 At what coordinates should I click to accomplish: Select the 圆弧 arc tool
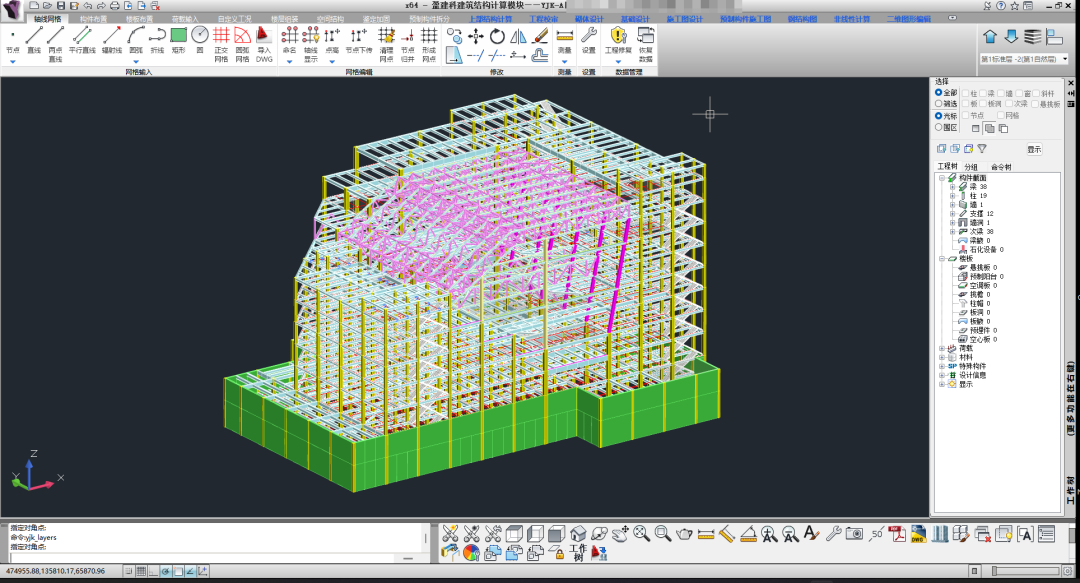coord(136,41)
